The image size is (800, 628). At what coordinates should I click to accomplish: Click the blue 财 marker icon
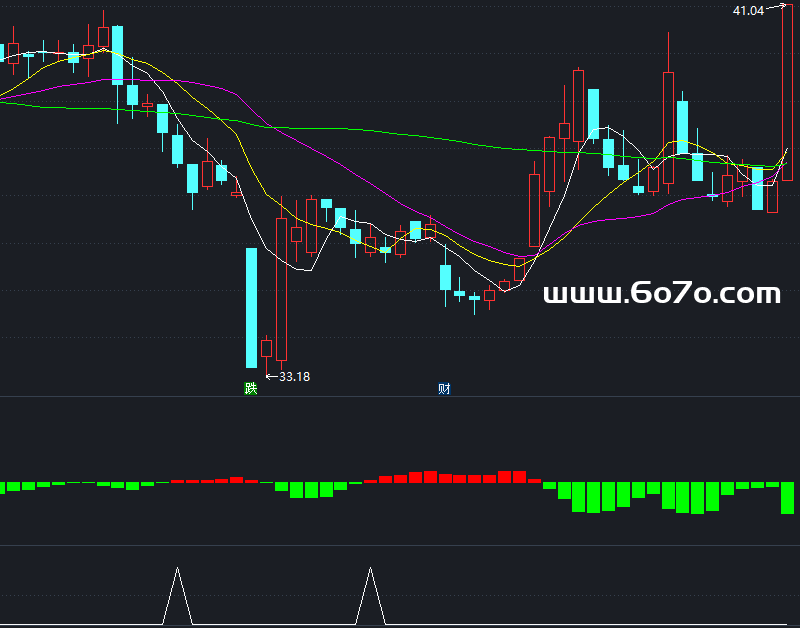pos(444,389)
